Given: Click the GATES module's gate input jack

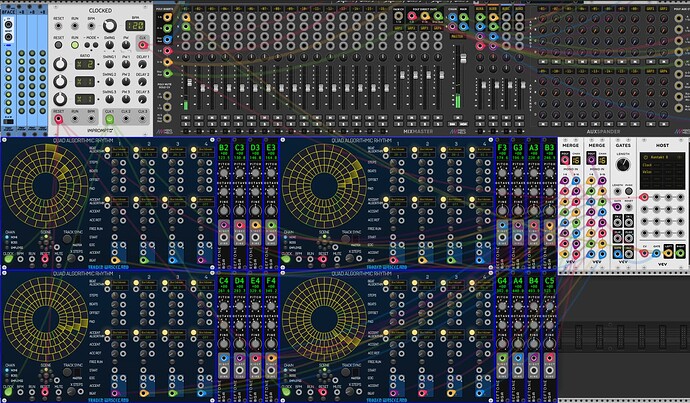Looking at the screenshot, I should click(x=617, y=207).
